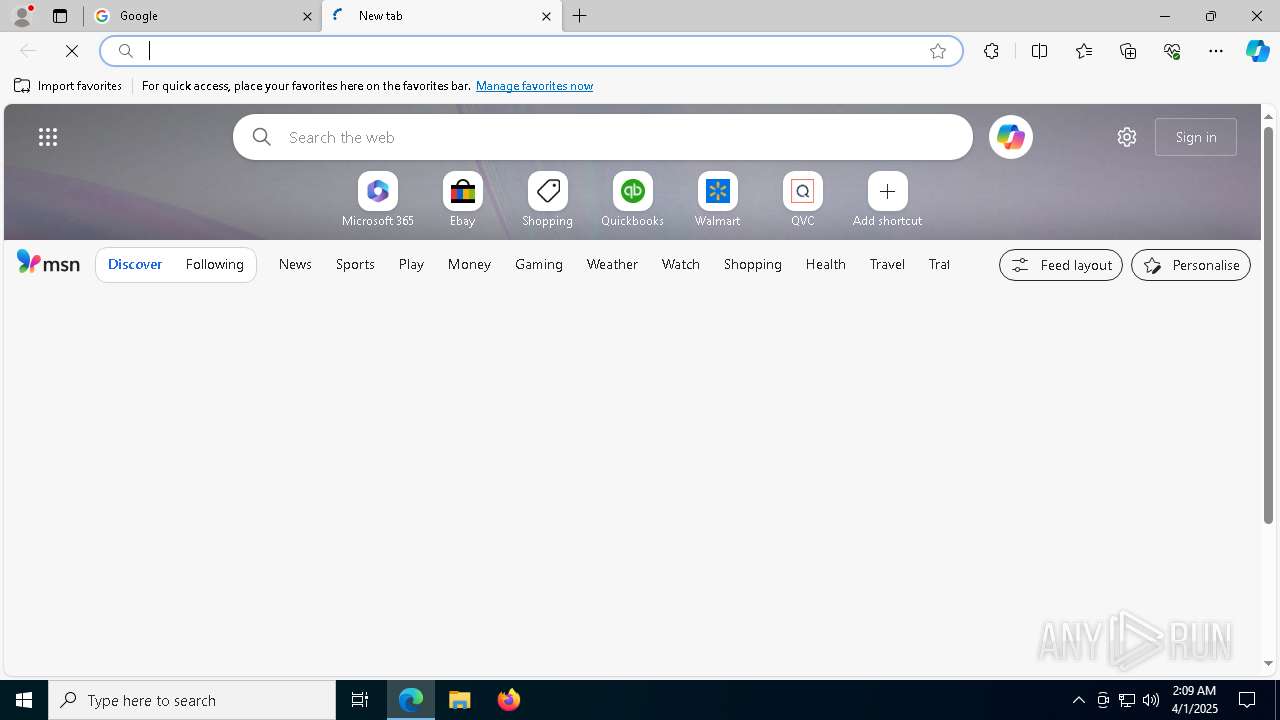
Task: Open Edge Settings and more menu
Action: pos(1216,51)
